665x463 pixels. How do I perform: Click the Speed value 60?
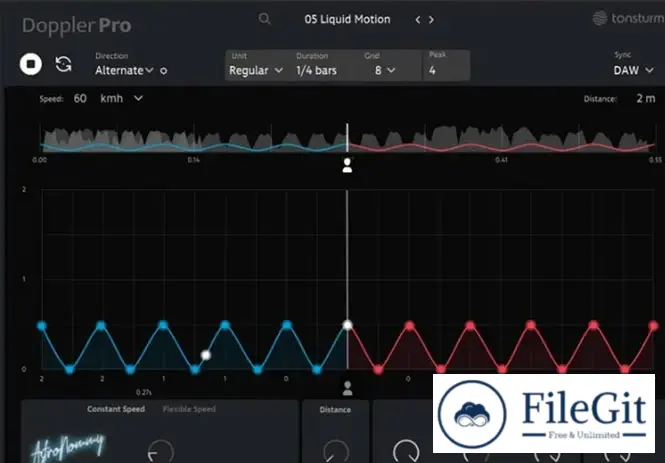pyautogui.click(x=80, y=98)
